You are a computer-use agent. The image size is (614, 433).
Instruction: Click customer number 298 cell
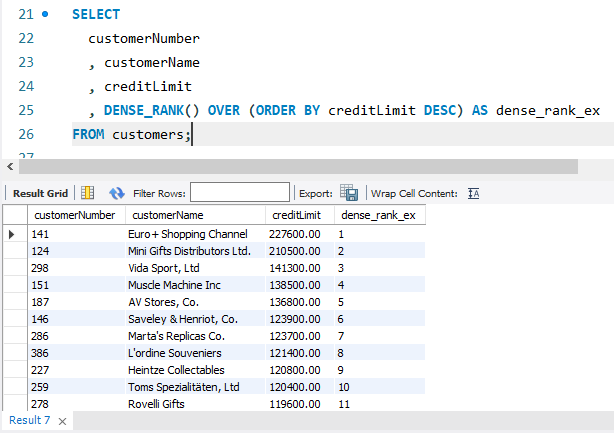point(76,268)
